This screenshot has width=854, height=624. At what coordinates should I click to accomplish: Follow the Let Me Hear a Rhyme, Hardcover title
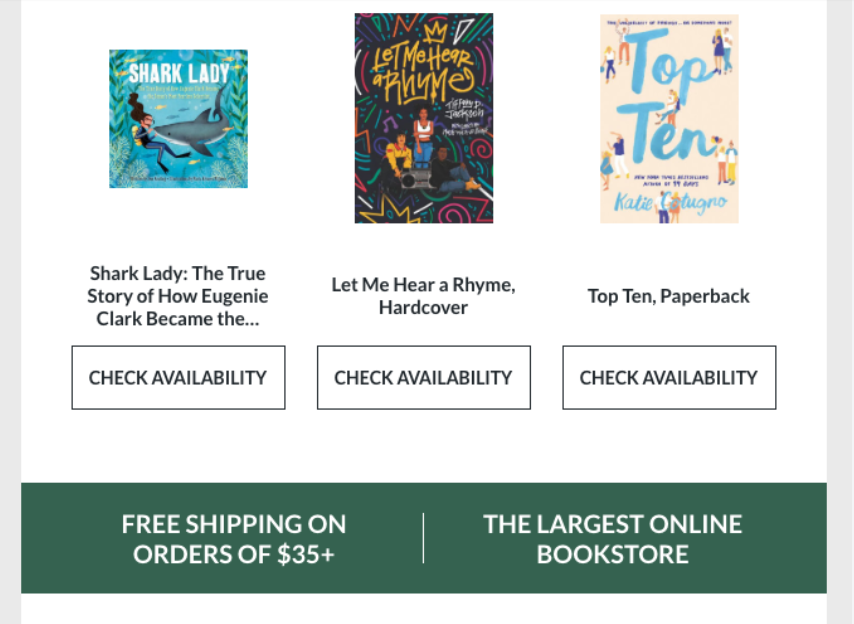424,296
